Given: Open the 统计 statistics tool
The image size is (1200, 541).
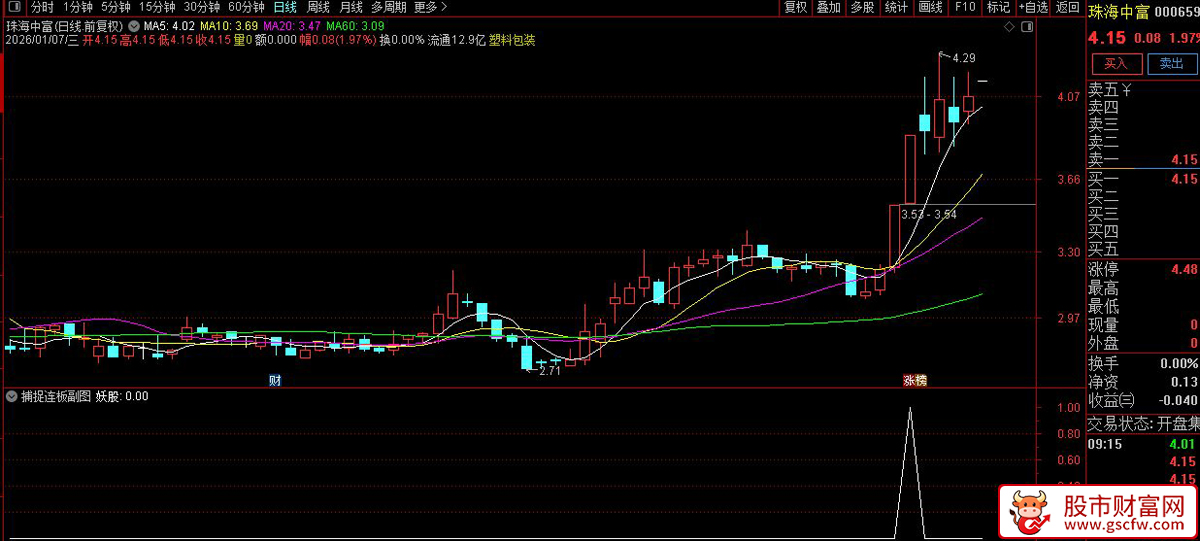Looking at the screenshot, I should (896, 7).
